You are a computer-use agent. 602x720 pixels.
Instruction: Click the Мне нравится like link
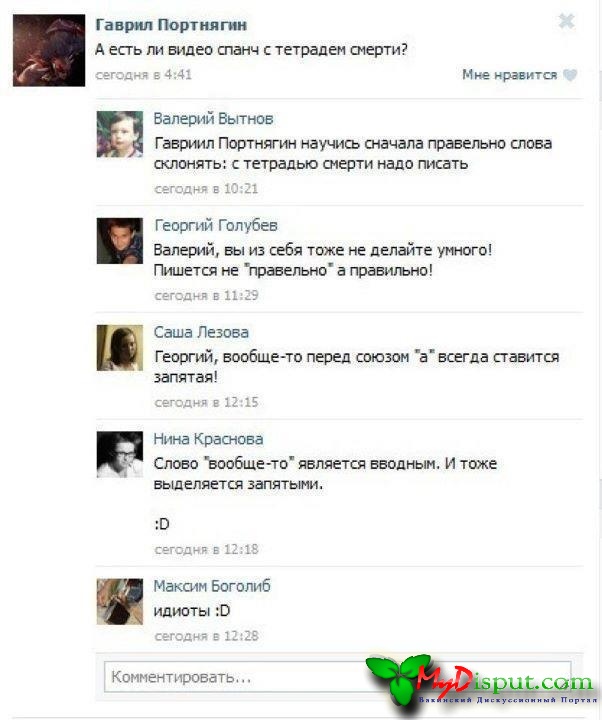510,75
